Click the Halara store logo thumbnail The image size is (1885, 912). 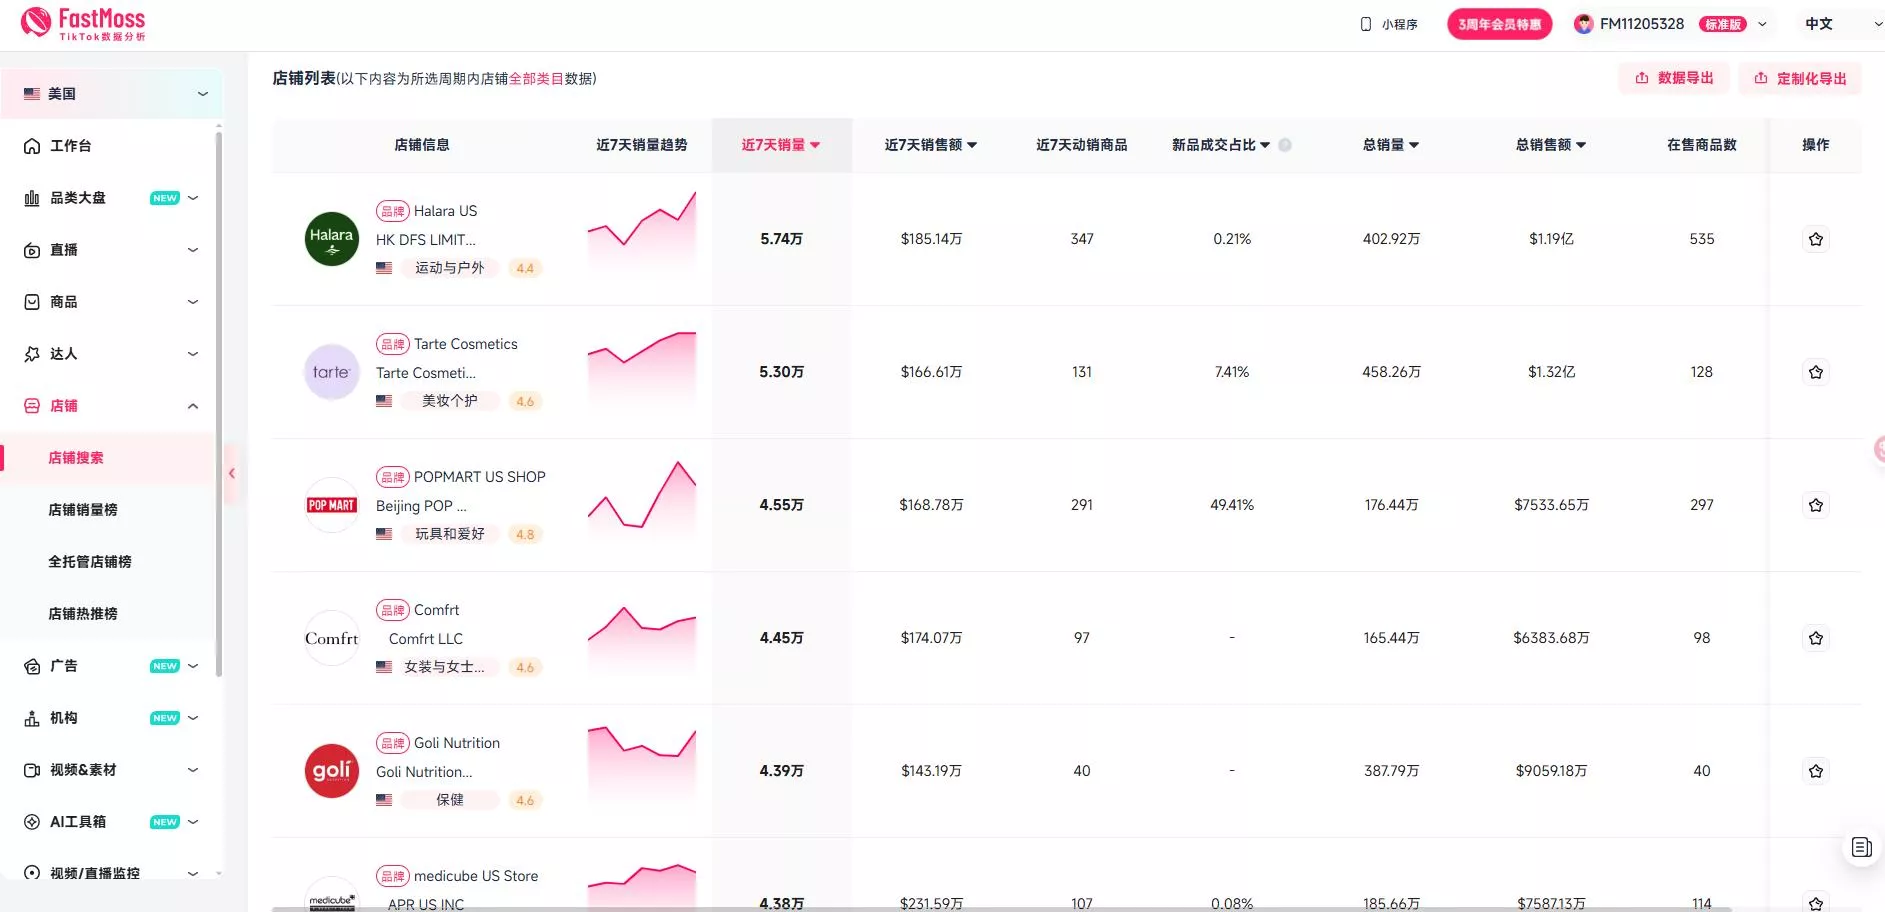click(331, 240)
